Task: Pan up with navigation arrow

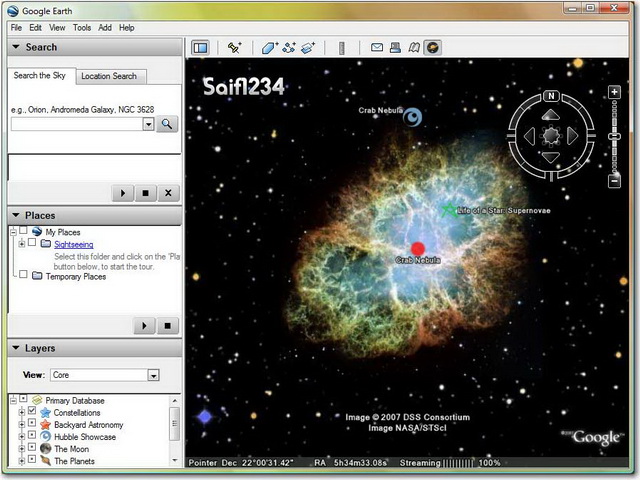Action: coord(551,115)
